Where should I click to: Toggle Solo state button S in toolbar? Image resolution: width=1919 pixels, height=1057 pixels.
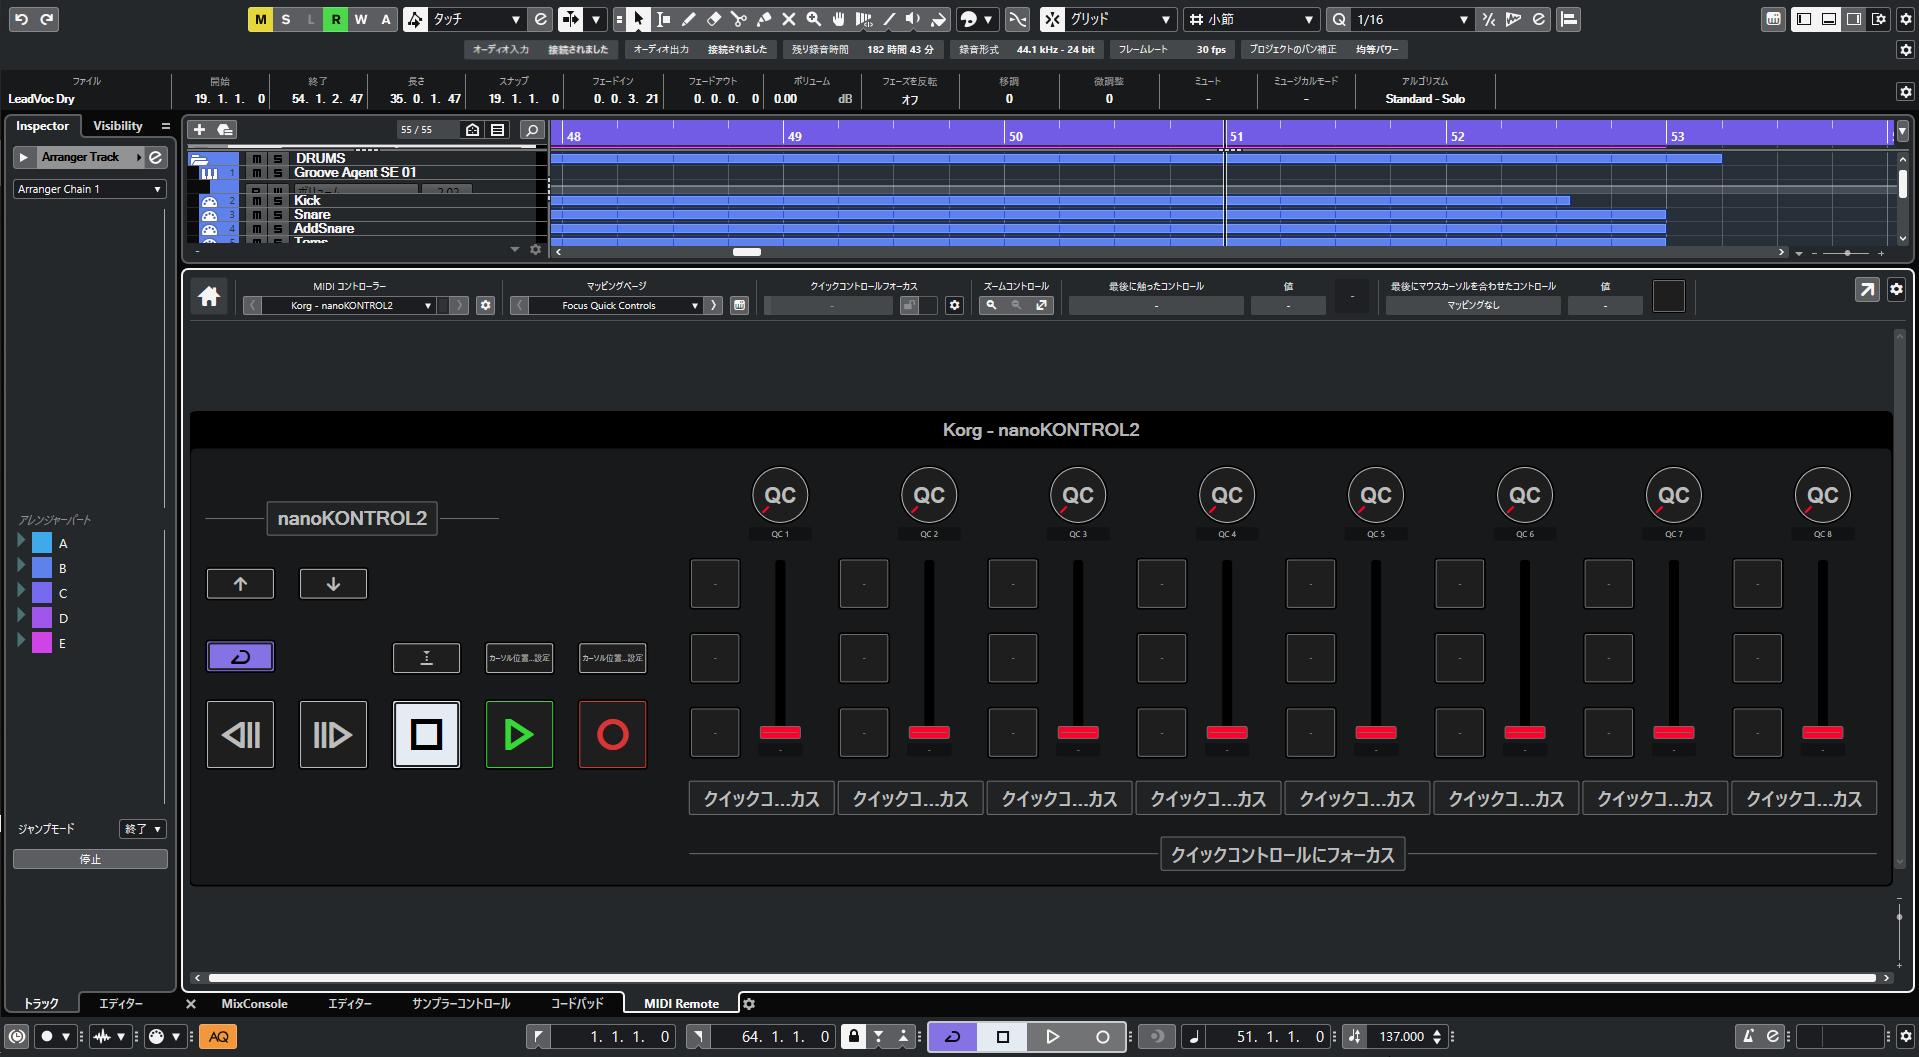286,19
